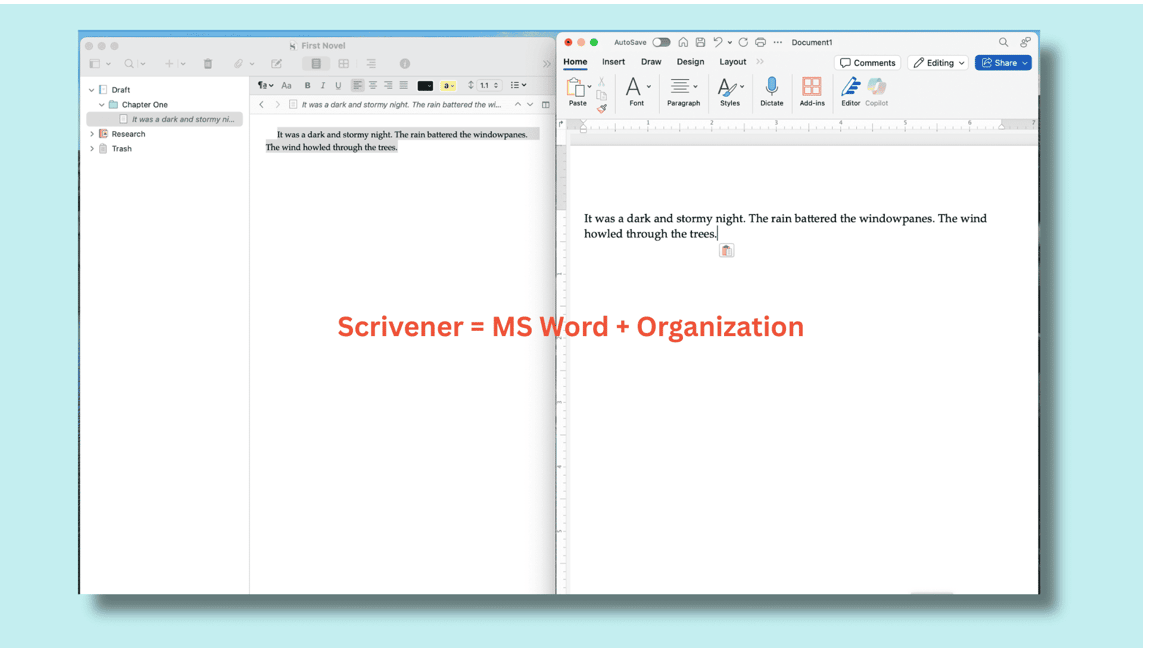Viewport: 1150px width, 650px height.
Task: Open the Word Editor pen icon
Action: pos(851,92)
